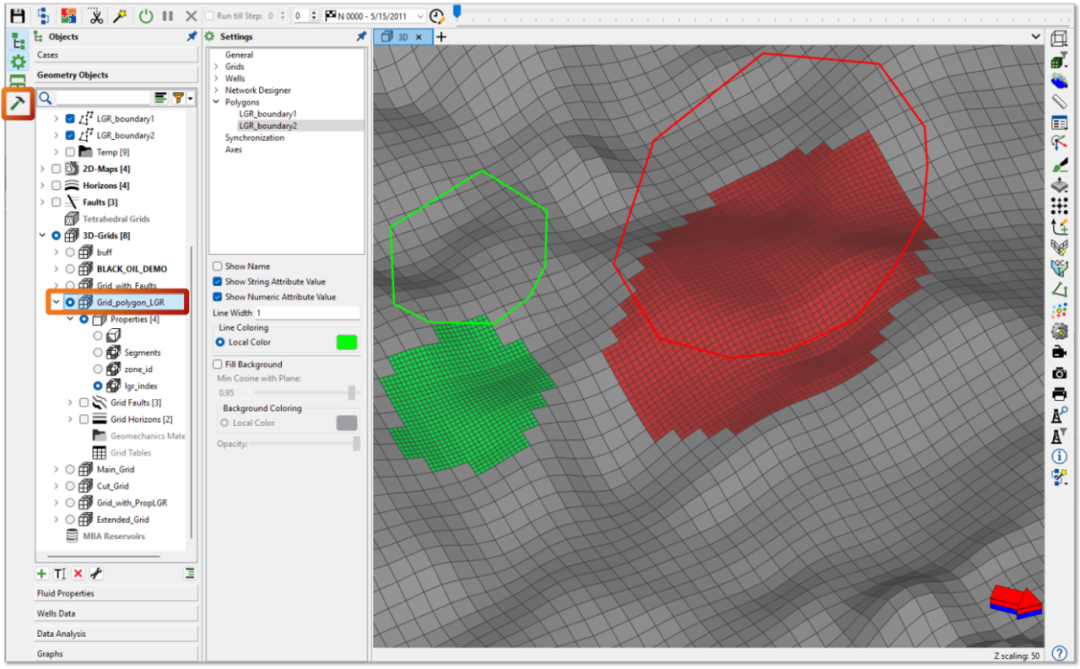Viewport: 1080px width, 669px height.
Task: Click the gray X stop button
Action: [191, 15]
